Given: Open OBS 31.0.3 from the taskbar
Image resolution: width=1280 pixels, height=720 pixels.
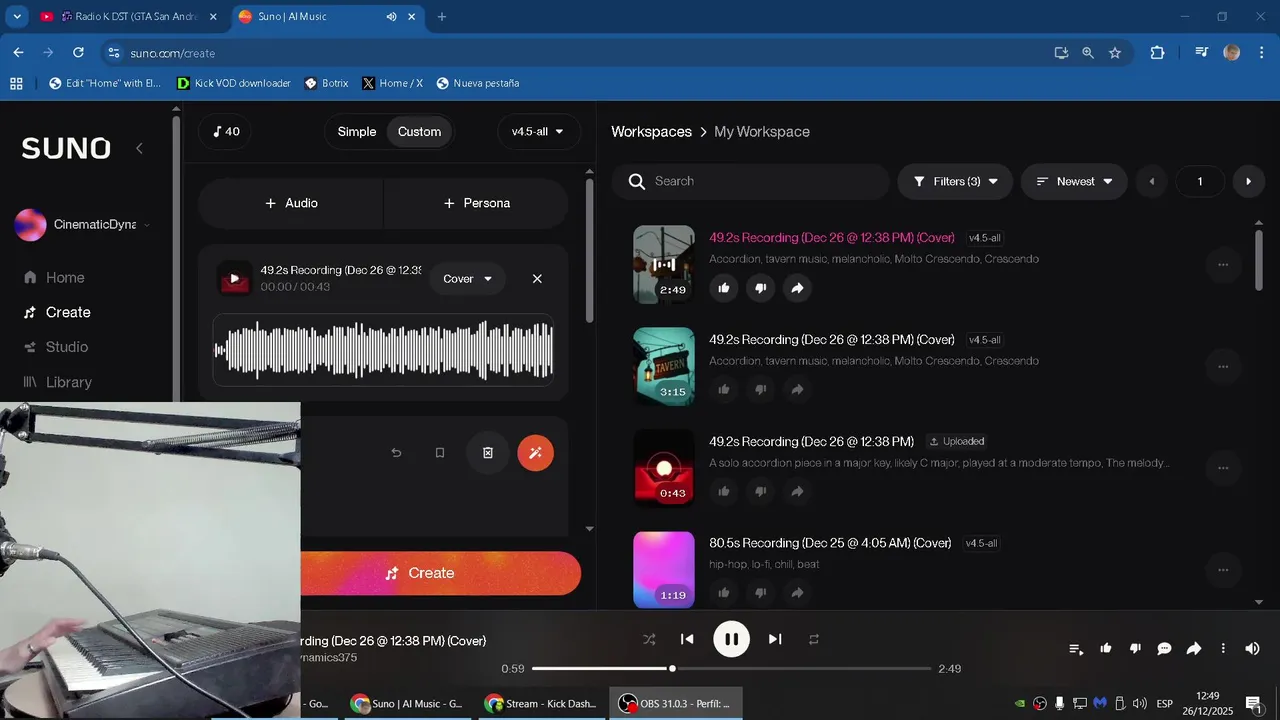Looking at the screenshot, I should pyautogui.click(x=676, y=703).
